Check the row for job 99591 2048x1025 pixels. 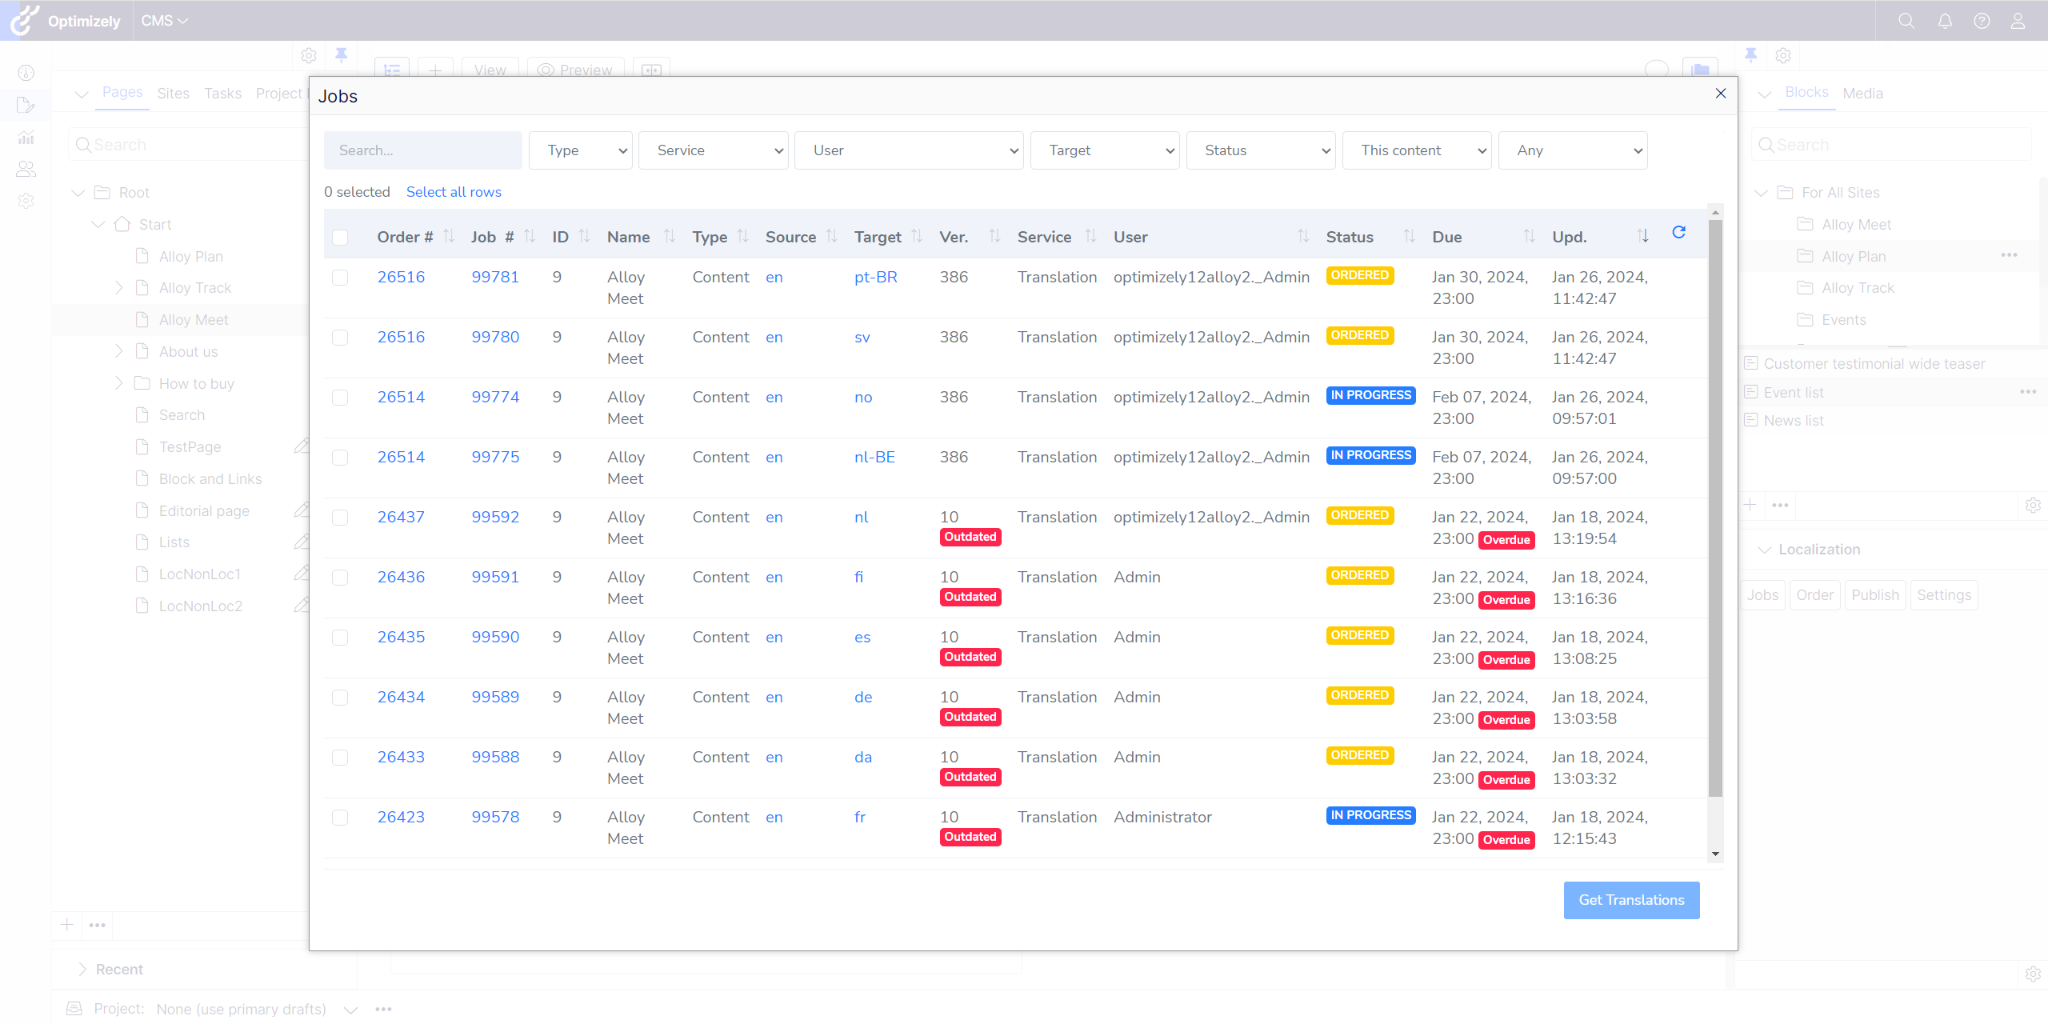pos(340,578)
